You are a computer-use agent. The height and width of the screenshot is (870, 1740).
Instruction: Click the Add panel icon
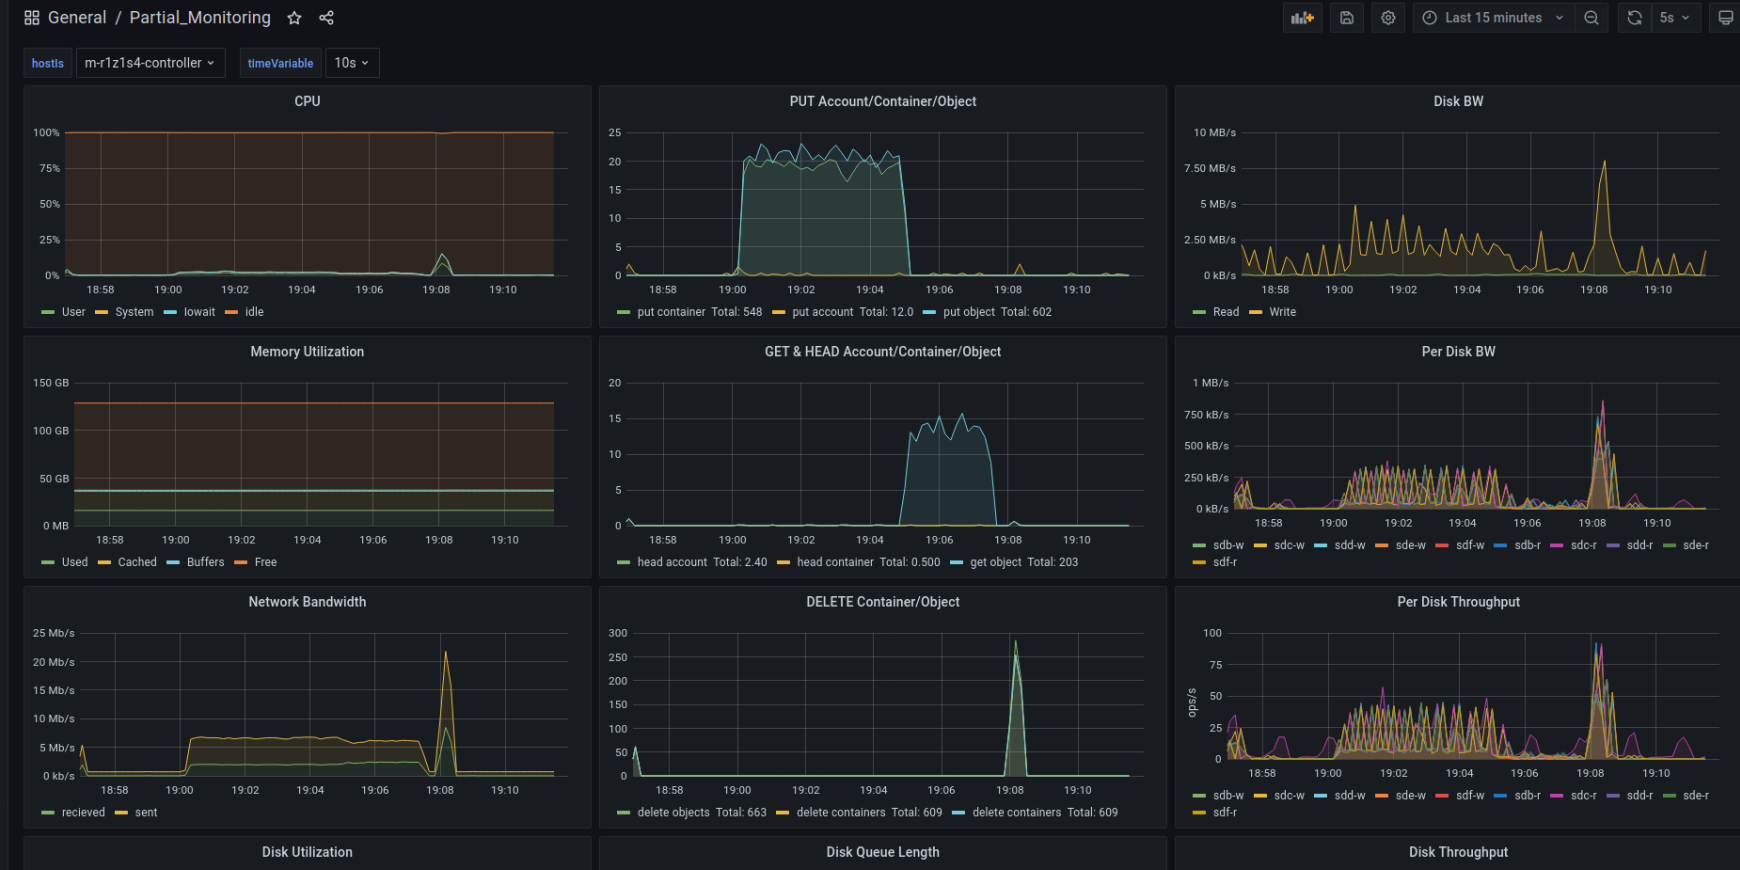1302,18
